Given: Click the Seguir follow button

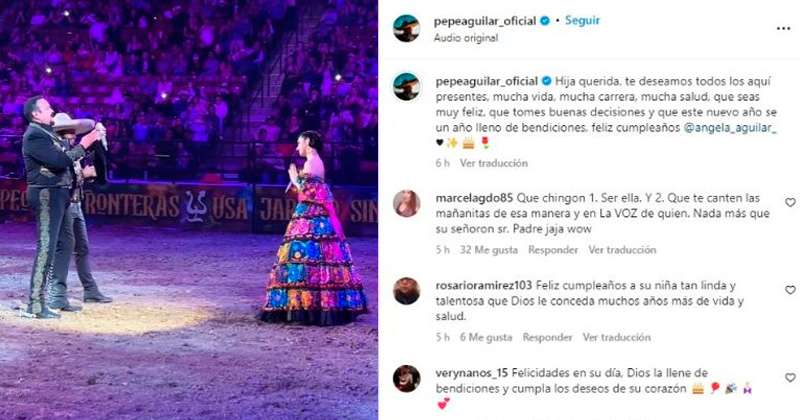Looking at the screenshot, I should (582, 20).
